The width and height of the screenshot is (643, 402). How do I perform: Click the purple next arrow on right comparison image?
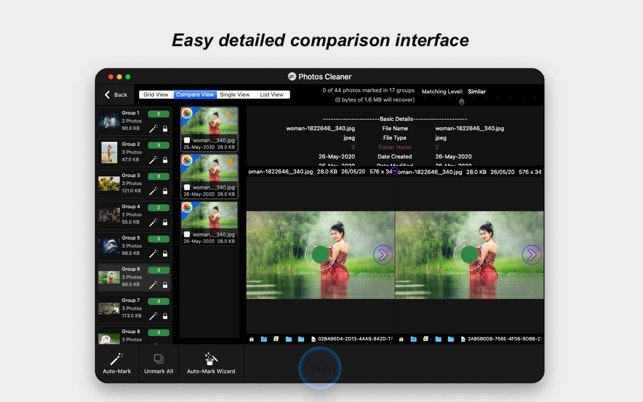coord(532,255)
